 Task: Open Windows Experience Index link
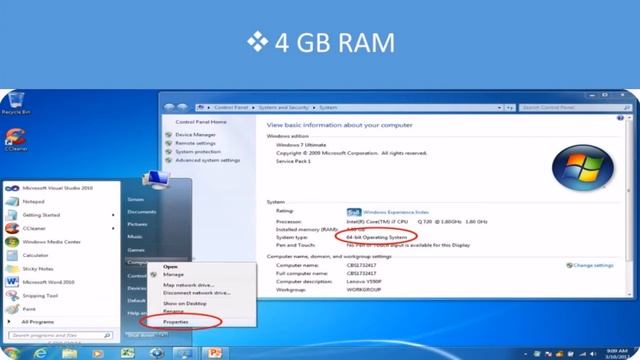tap(396, 212)
